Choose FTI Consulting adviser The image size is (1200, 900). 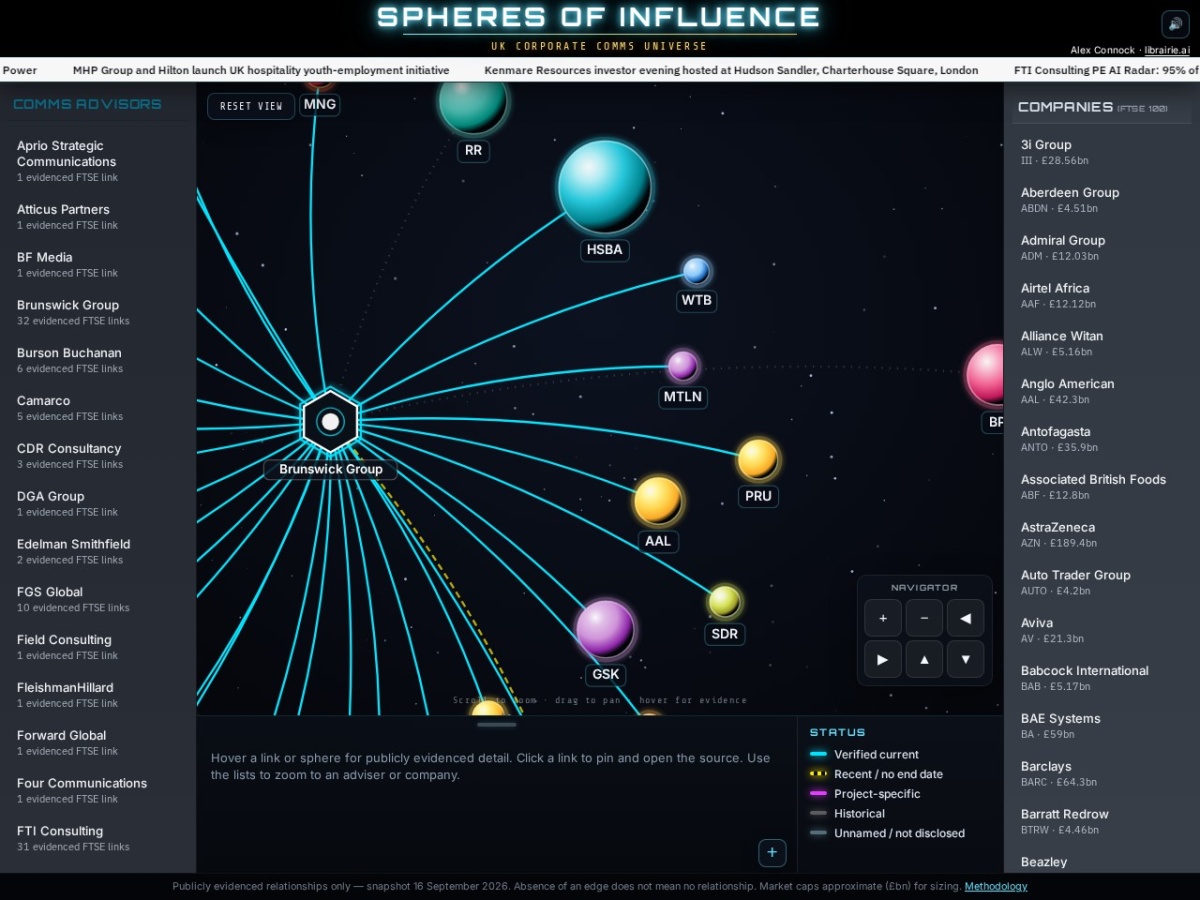coord(98,838)
